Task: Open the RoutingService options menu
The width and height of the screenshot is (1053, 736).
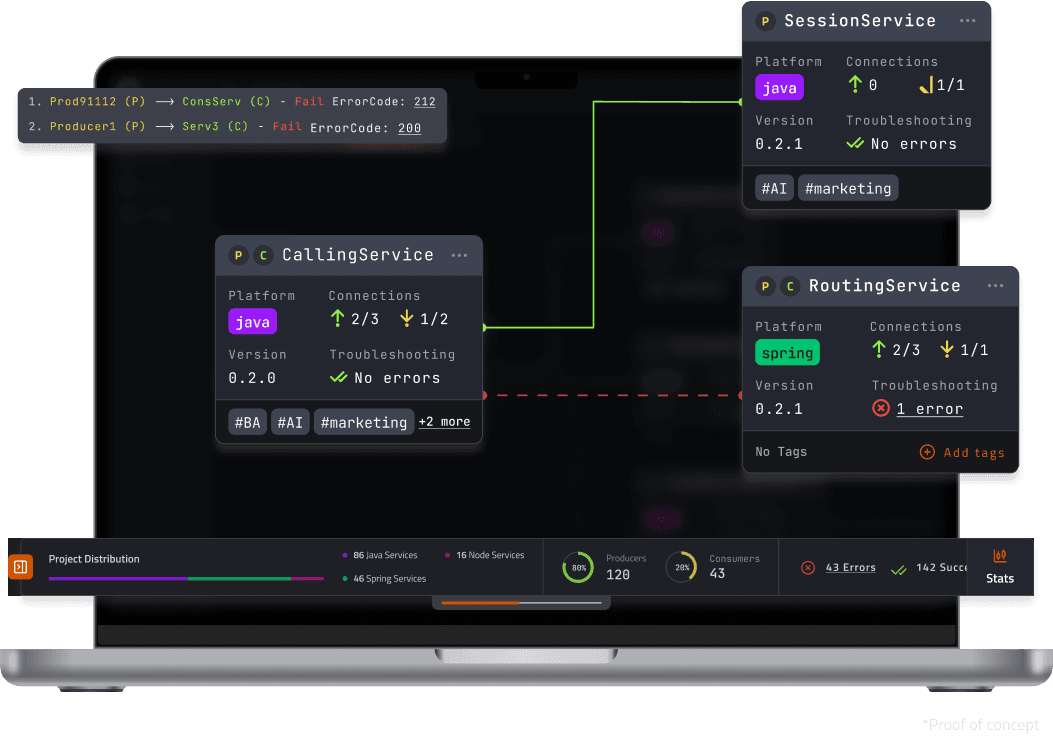Action: 995,286
